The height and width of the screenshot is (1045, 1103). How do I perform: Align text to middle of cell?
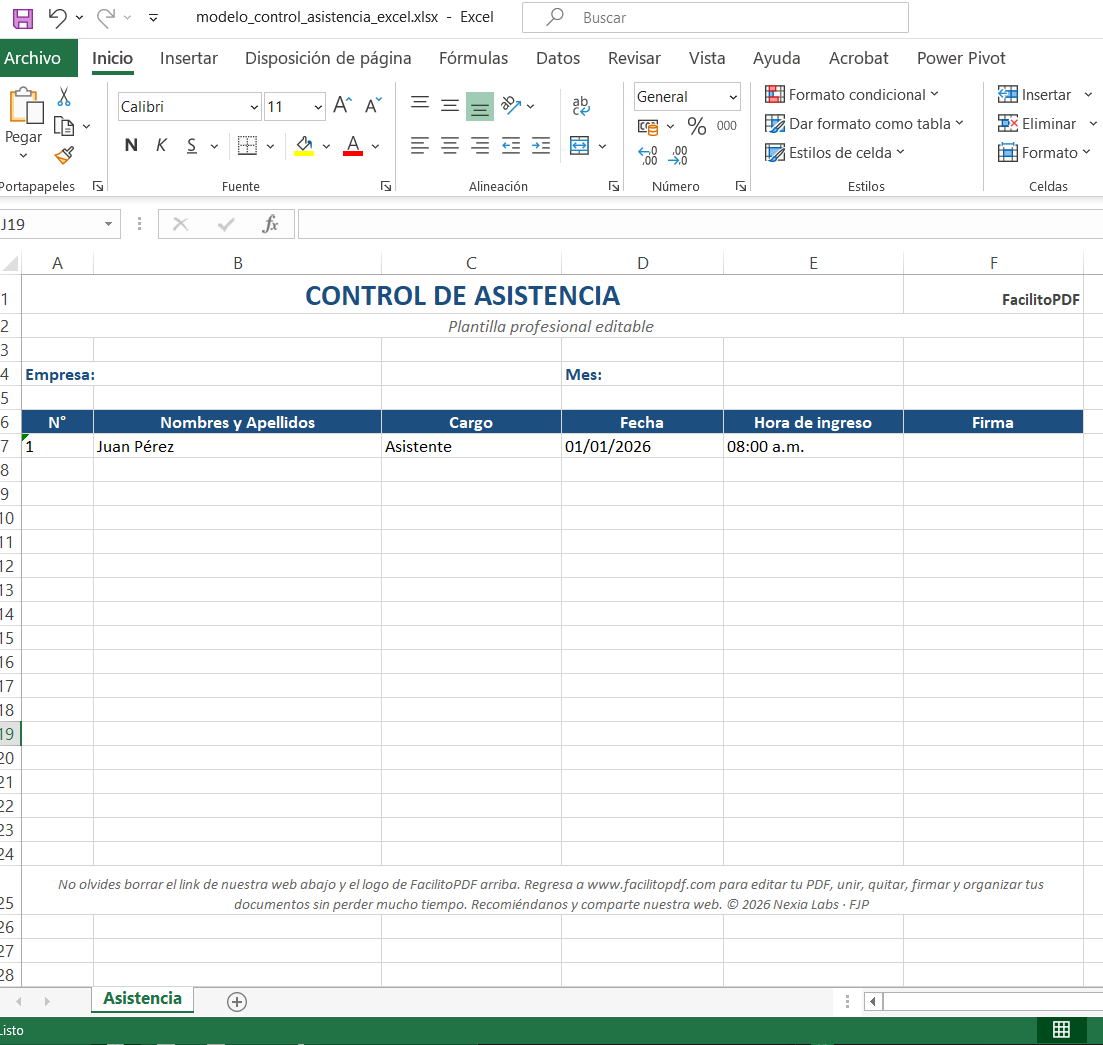tap(450, 105)
